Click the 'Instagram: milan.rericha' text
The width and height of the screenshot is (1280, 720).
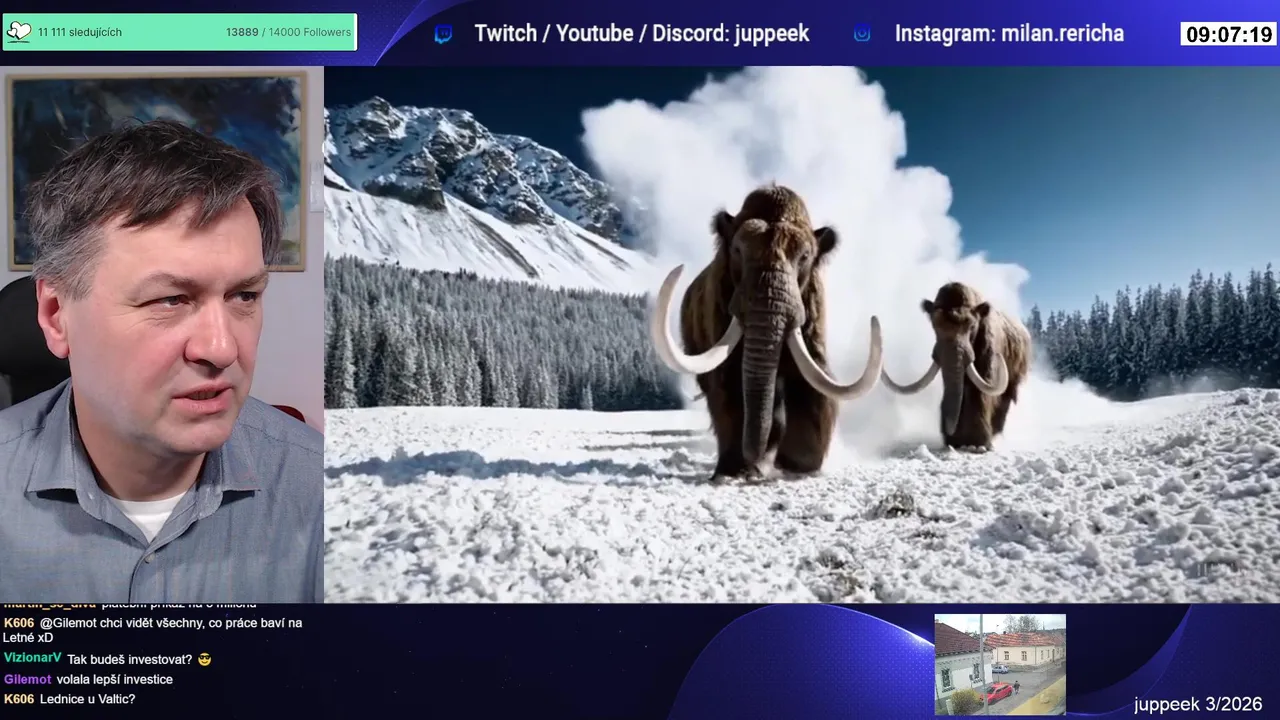tap(1009, 34)
